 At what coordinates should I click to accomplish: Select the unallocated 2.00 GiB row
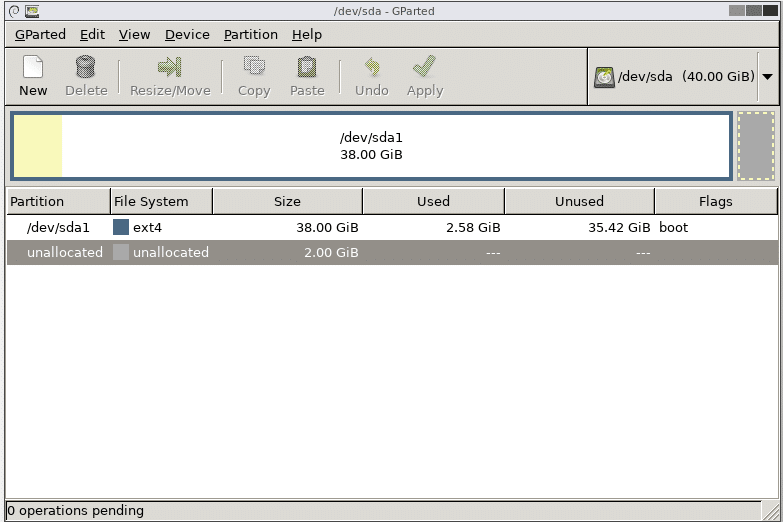(x=300, y=253)
